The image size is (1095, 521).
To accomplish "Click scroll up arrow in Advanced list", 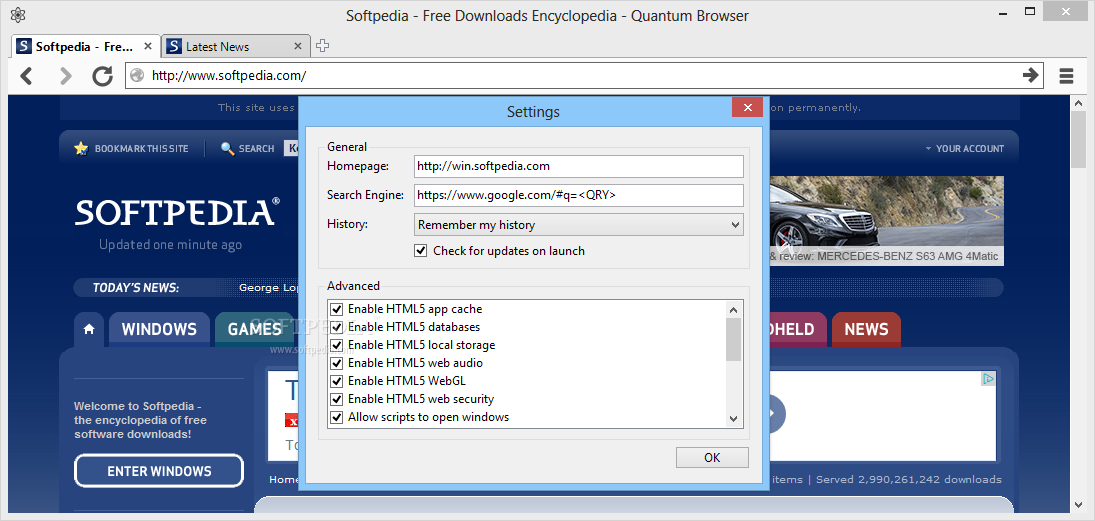I will [733, 309].
